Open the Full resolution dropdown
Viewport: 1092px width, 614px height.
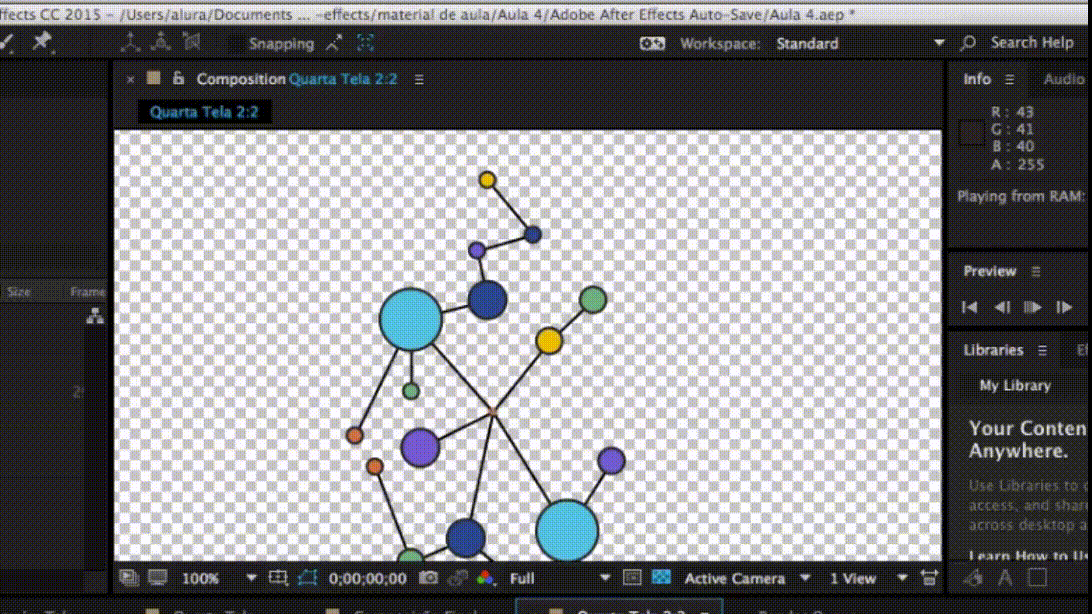pyautogui.click(x=604, y=578)
